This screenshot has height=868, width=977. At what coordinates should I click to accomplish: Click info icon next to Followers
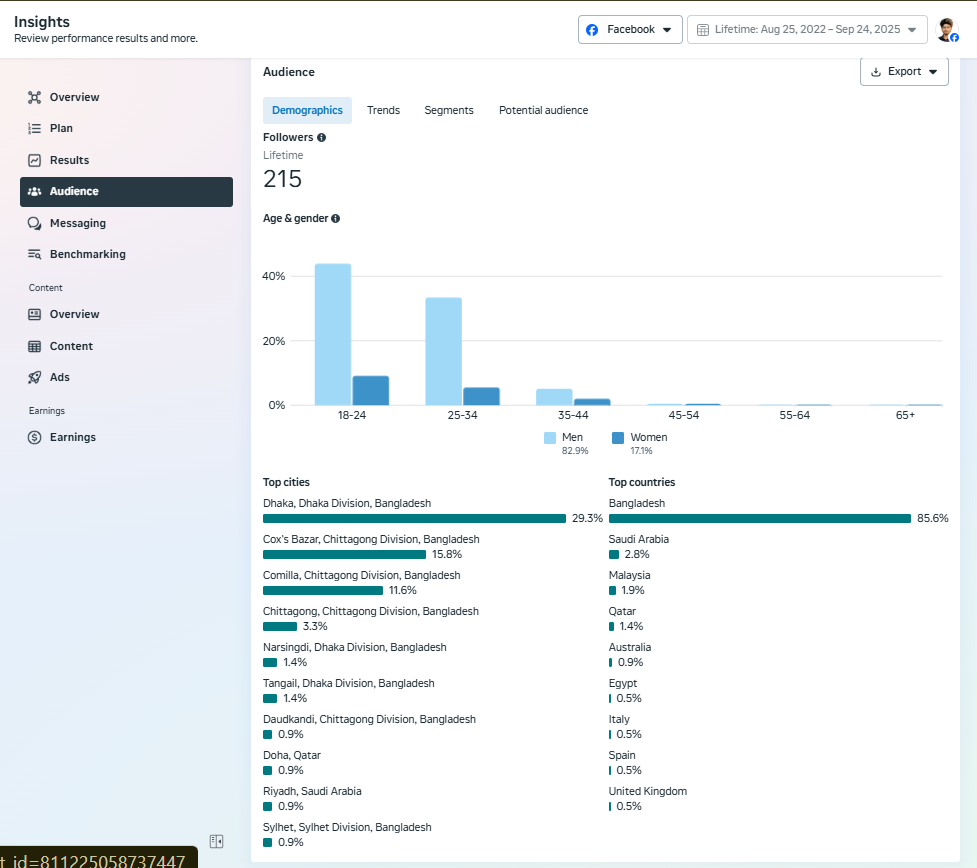(321, 137)
